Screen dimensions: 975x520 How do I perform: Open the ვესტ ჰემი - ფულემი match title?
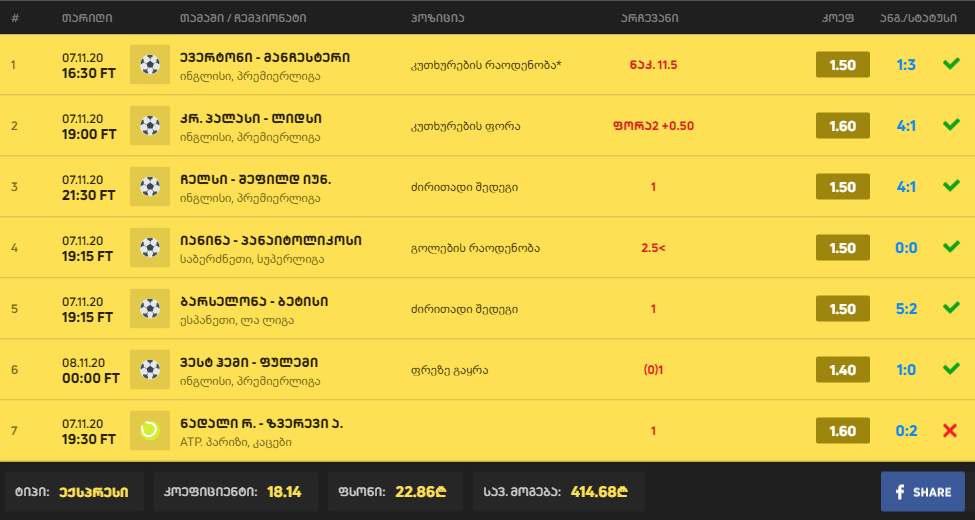tap(249, 362)
